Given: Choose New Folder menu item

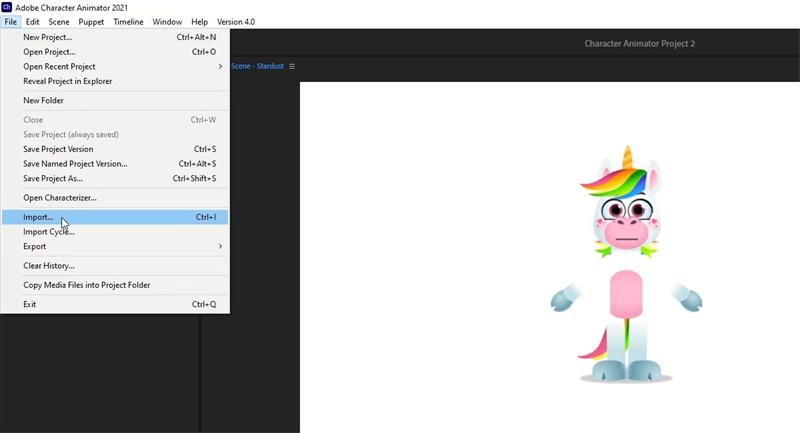Looking at the screenshot, I should (x=43, y=100).
